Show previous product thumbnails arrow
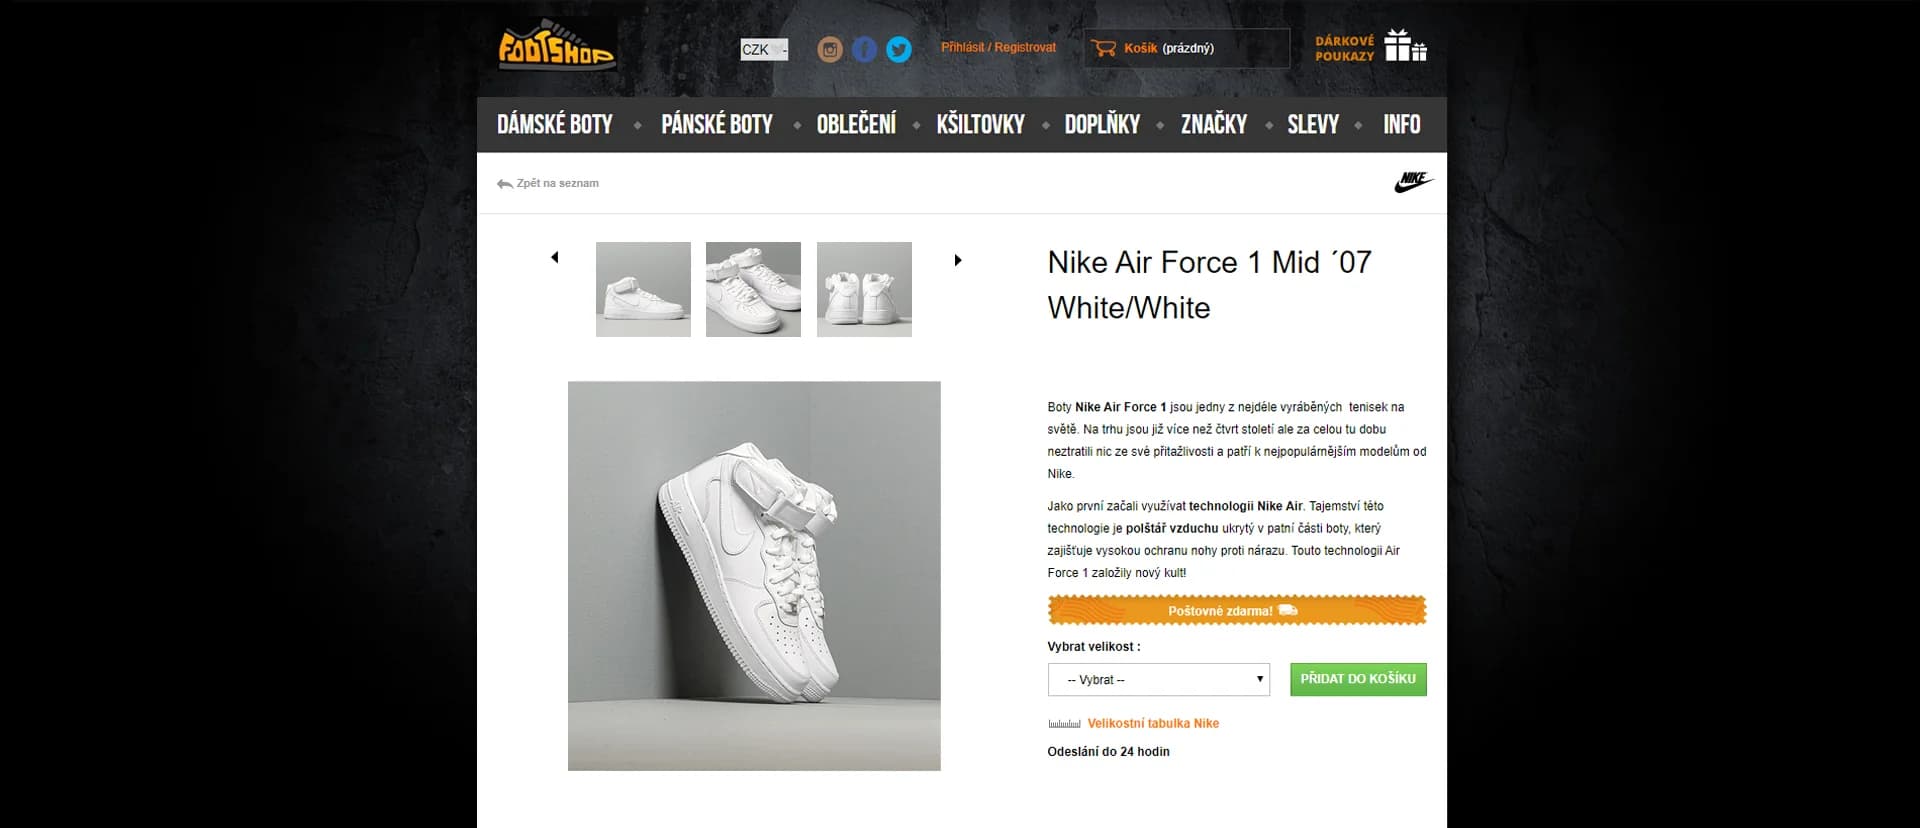The height and width of the screenshot is (828, 1920). pyautogui.click(x=555, y=258)
